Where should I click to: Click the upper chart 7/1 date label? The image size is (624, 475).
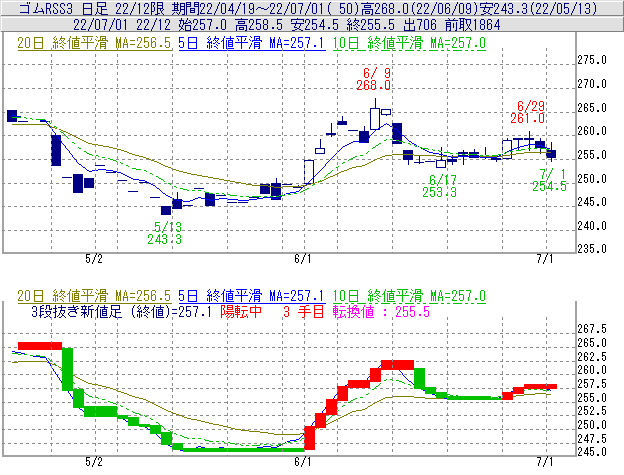pos(545,259)
